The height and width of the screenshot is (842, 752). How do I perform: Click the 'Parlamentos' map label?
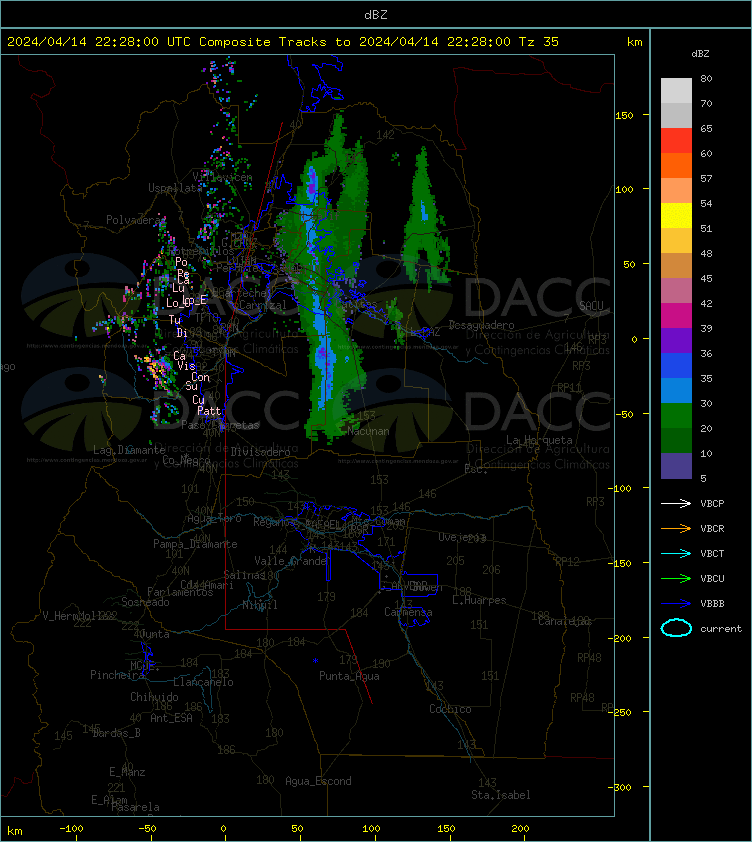[180, 592]
